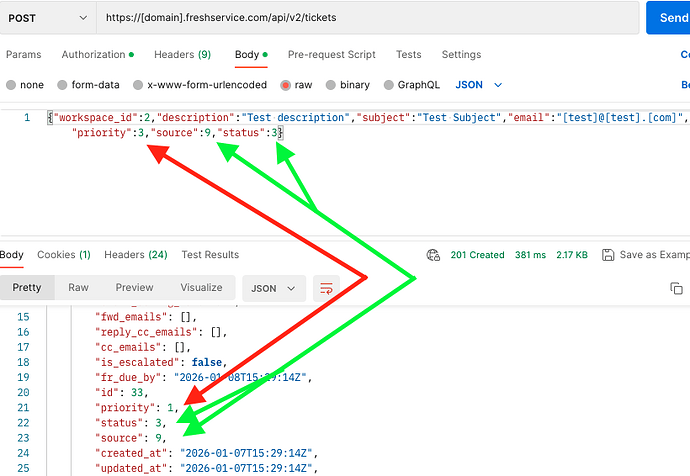Open the Pre-request Script tab
This screenshot has height=476, width=690.
click(x=331, y=55)
